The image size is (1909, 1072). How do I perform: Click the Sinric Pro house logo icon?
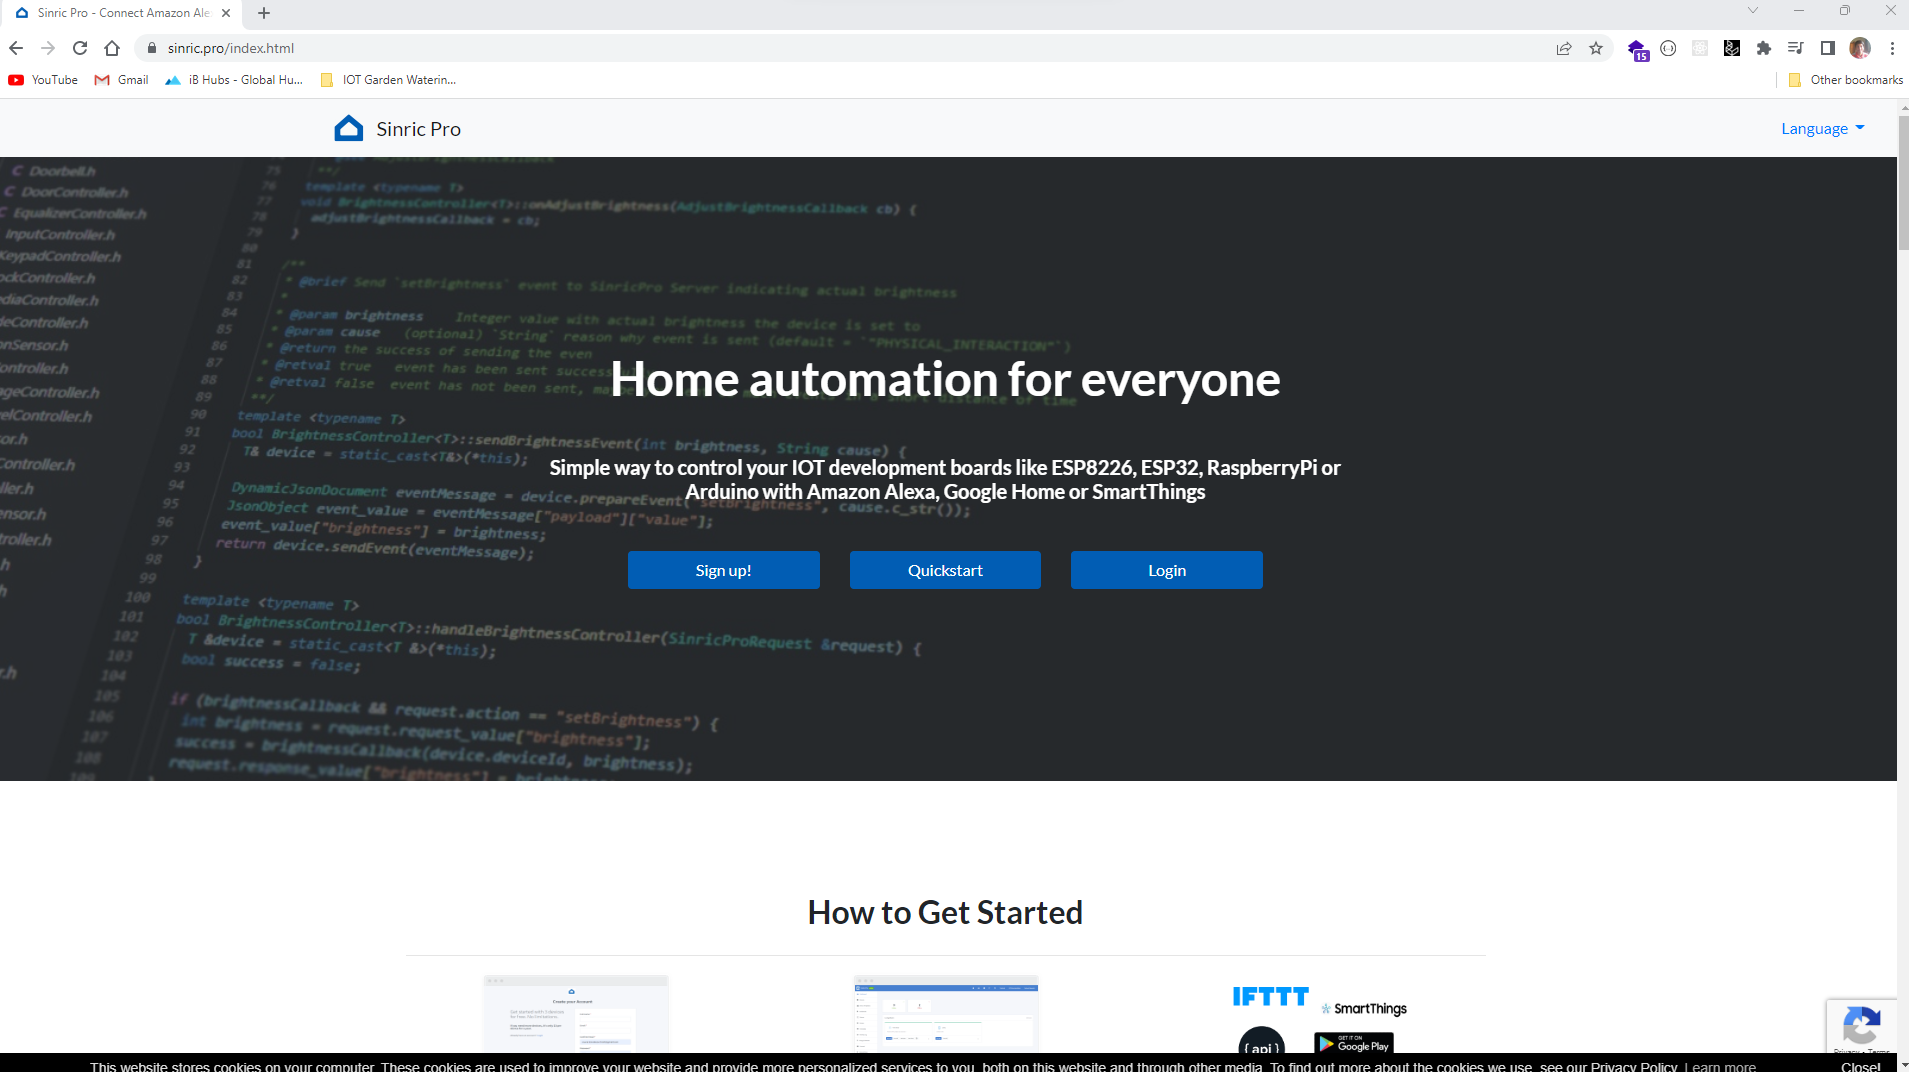pos(349,128)
